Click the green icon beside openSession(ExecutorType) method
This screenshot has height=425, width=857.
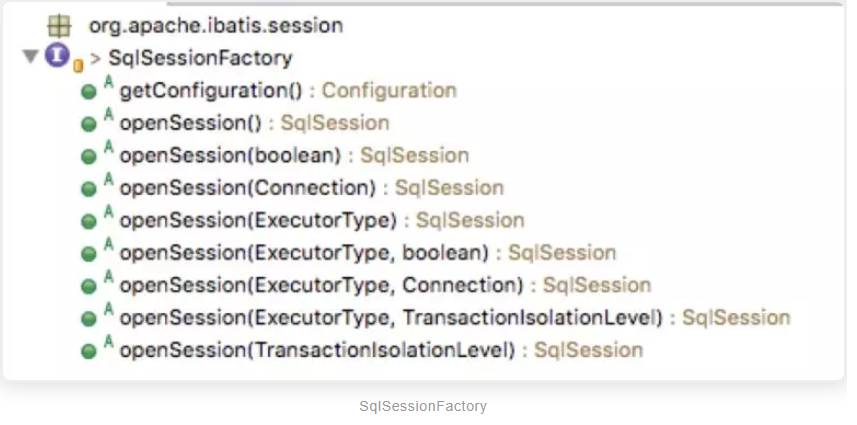click(89, 221)
